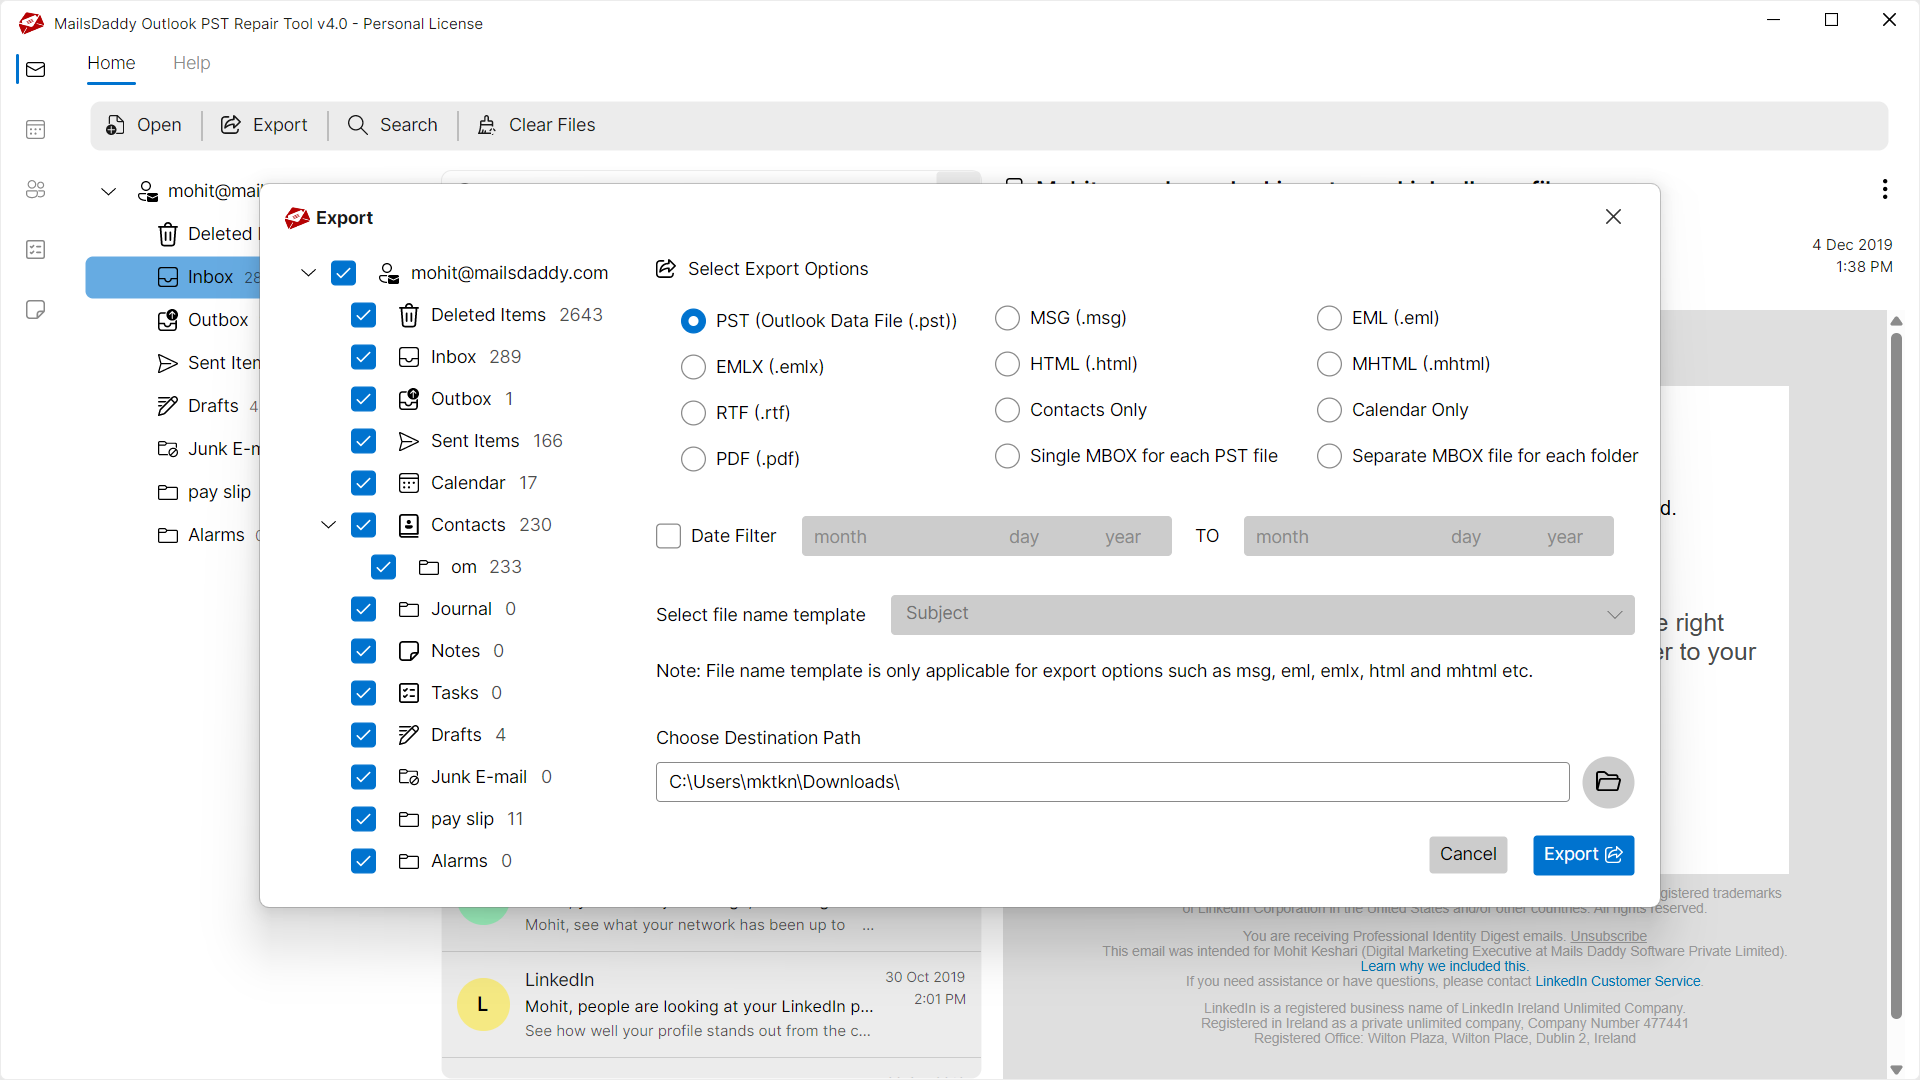This screenshot has width=1920, height=1080.
Task: Open the contacts view in left sidebar
Action: [36, 189]
